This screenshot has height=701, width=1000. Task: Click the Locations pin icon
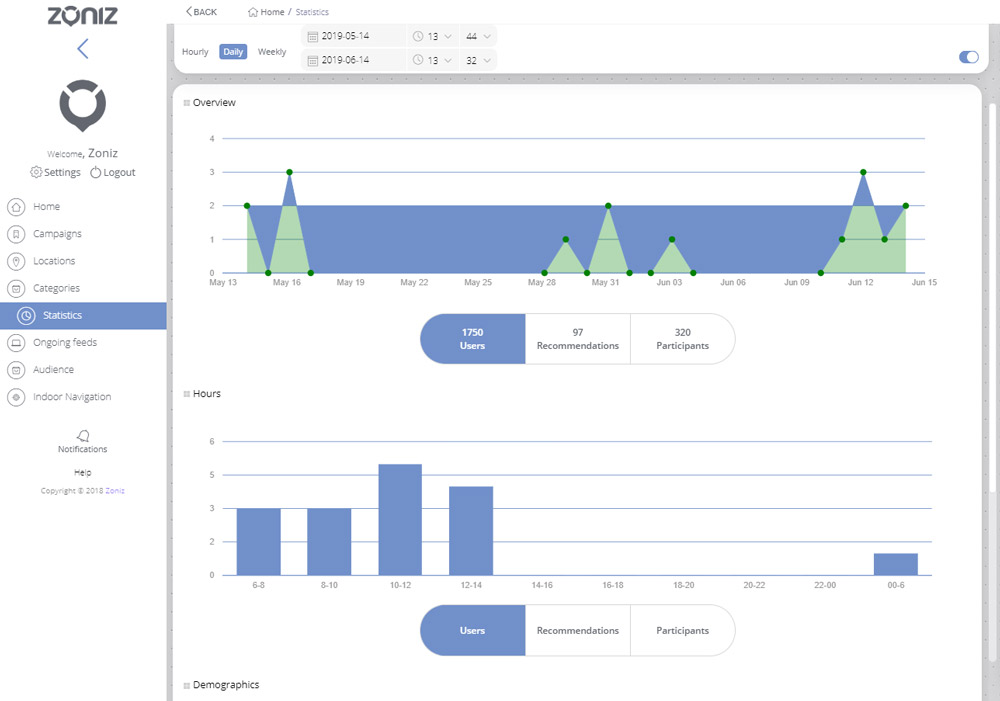point(15,261)
